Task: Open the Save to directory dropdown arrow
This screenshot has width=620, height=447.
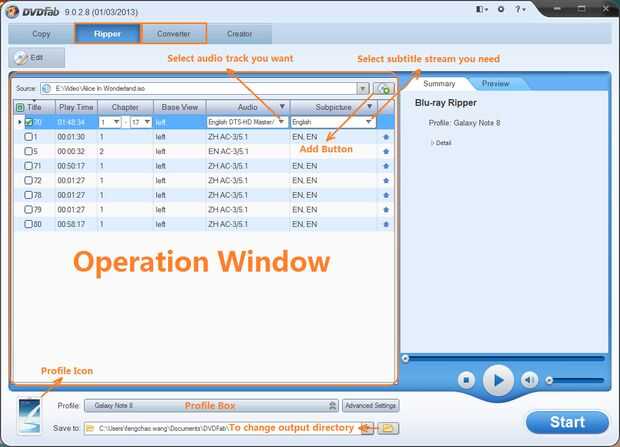Action: (367, 428)
